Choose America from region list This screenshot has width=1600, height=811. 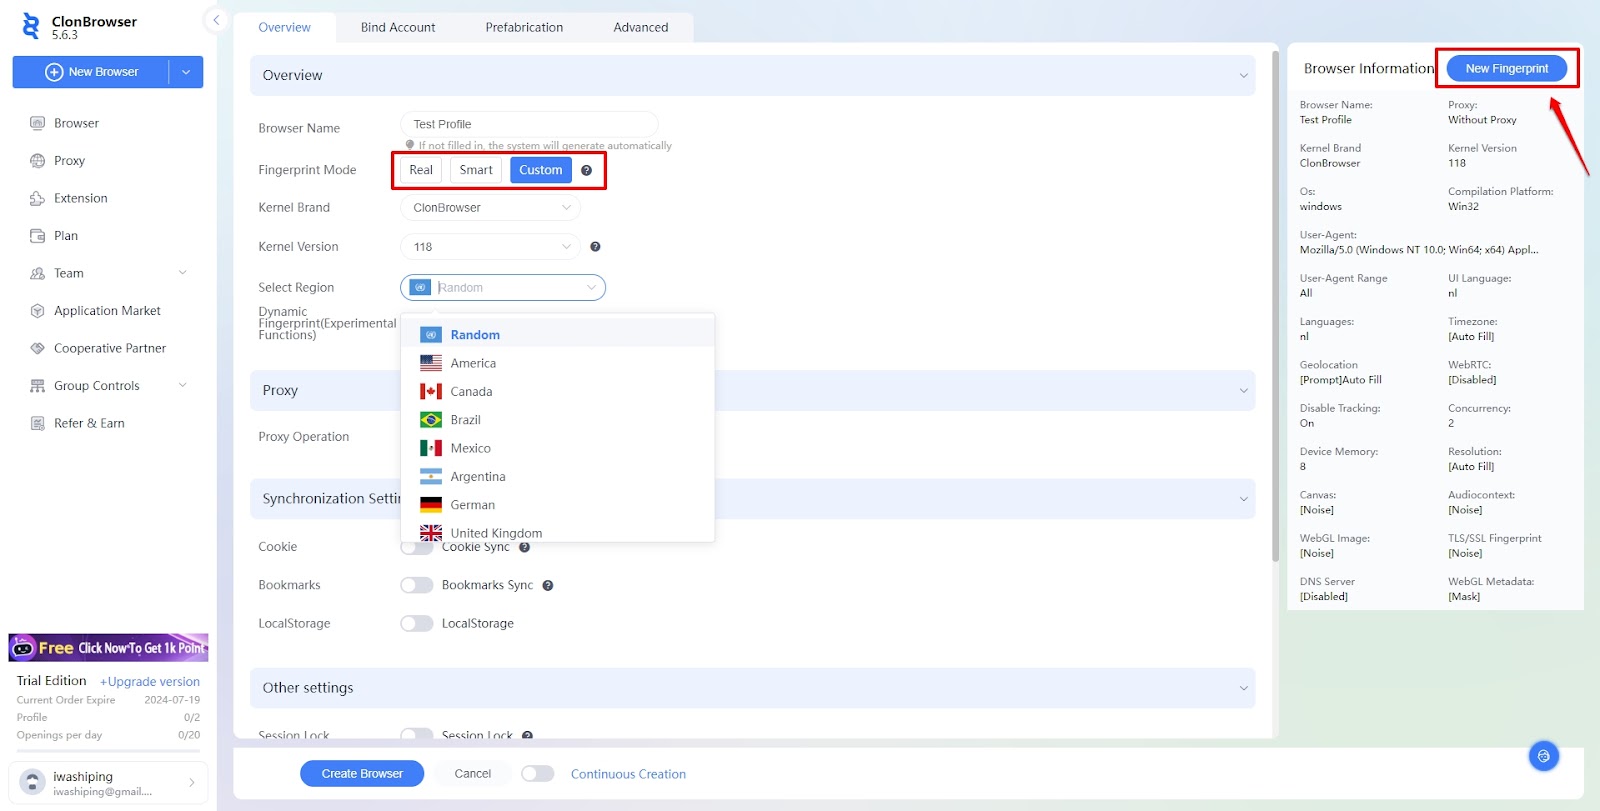558,363
